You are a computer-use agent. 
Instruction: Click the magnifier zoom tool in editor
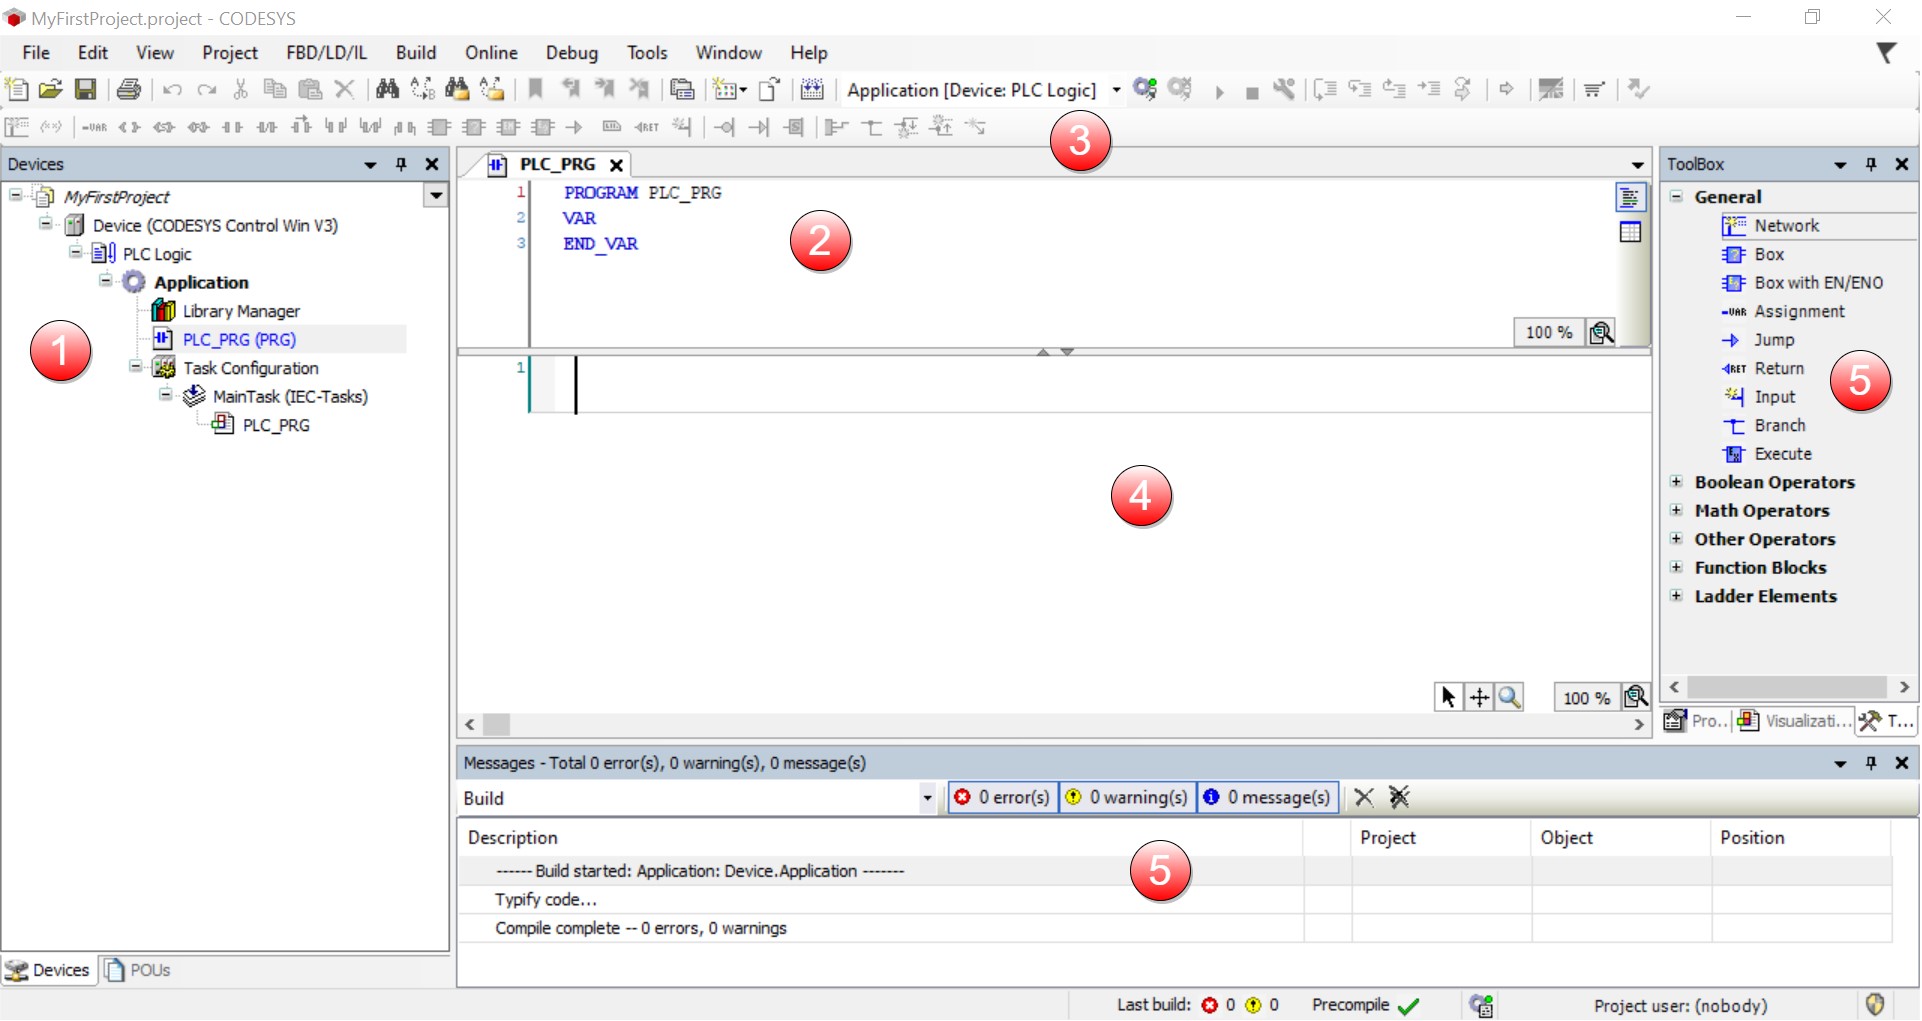(1510, 698)
